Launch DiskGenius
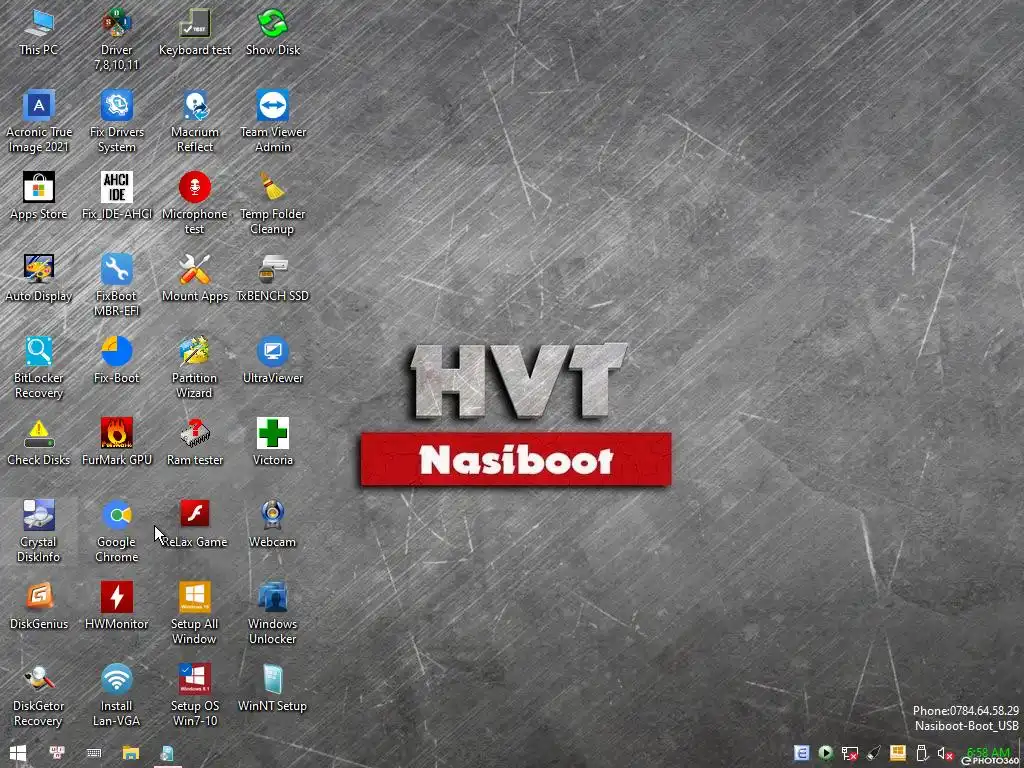 pos(39,606)
